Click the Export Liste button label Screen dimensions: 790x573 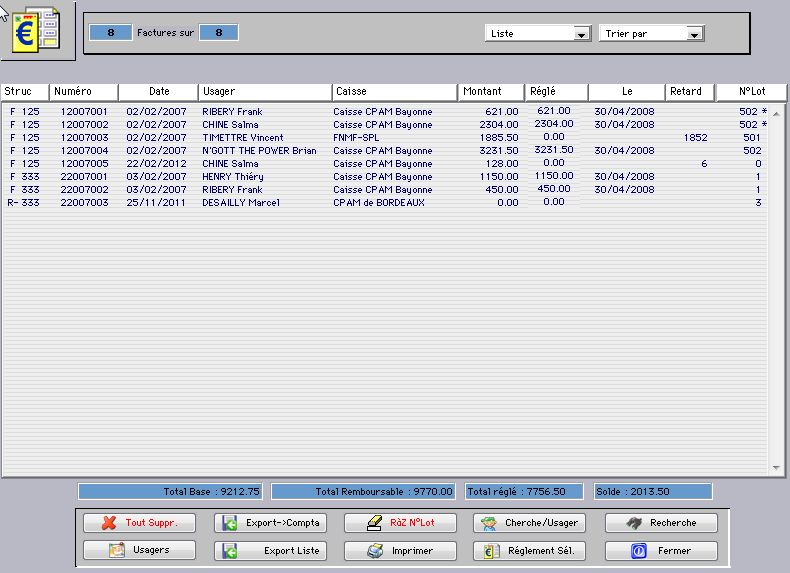point(292,551)
